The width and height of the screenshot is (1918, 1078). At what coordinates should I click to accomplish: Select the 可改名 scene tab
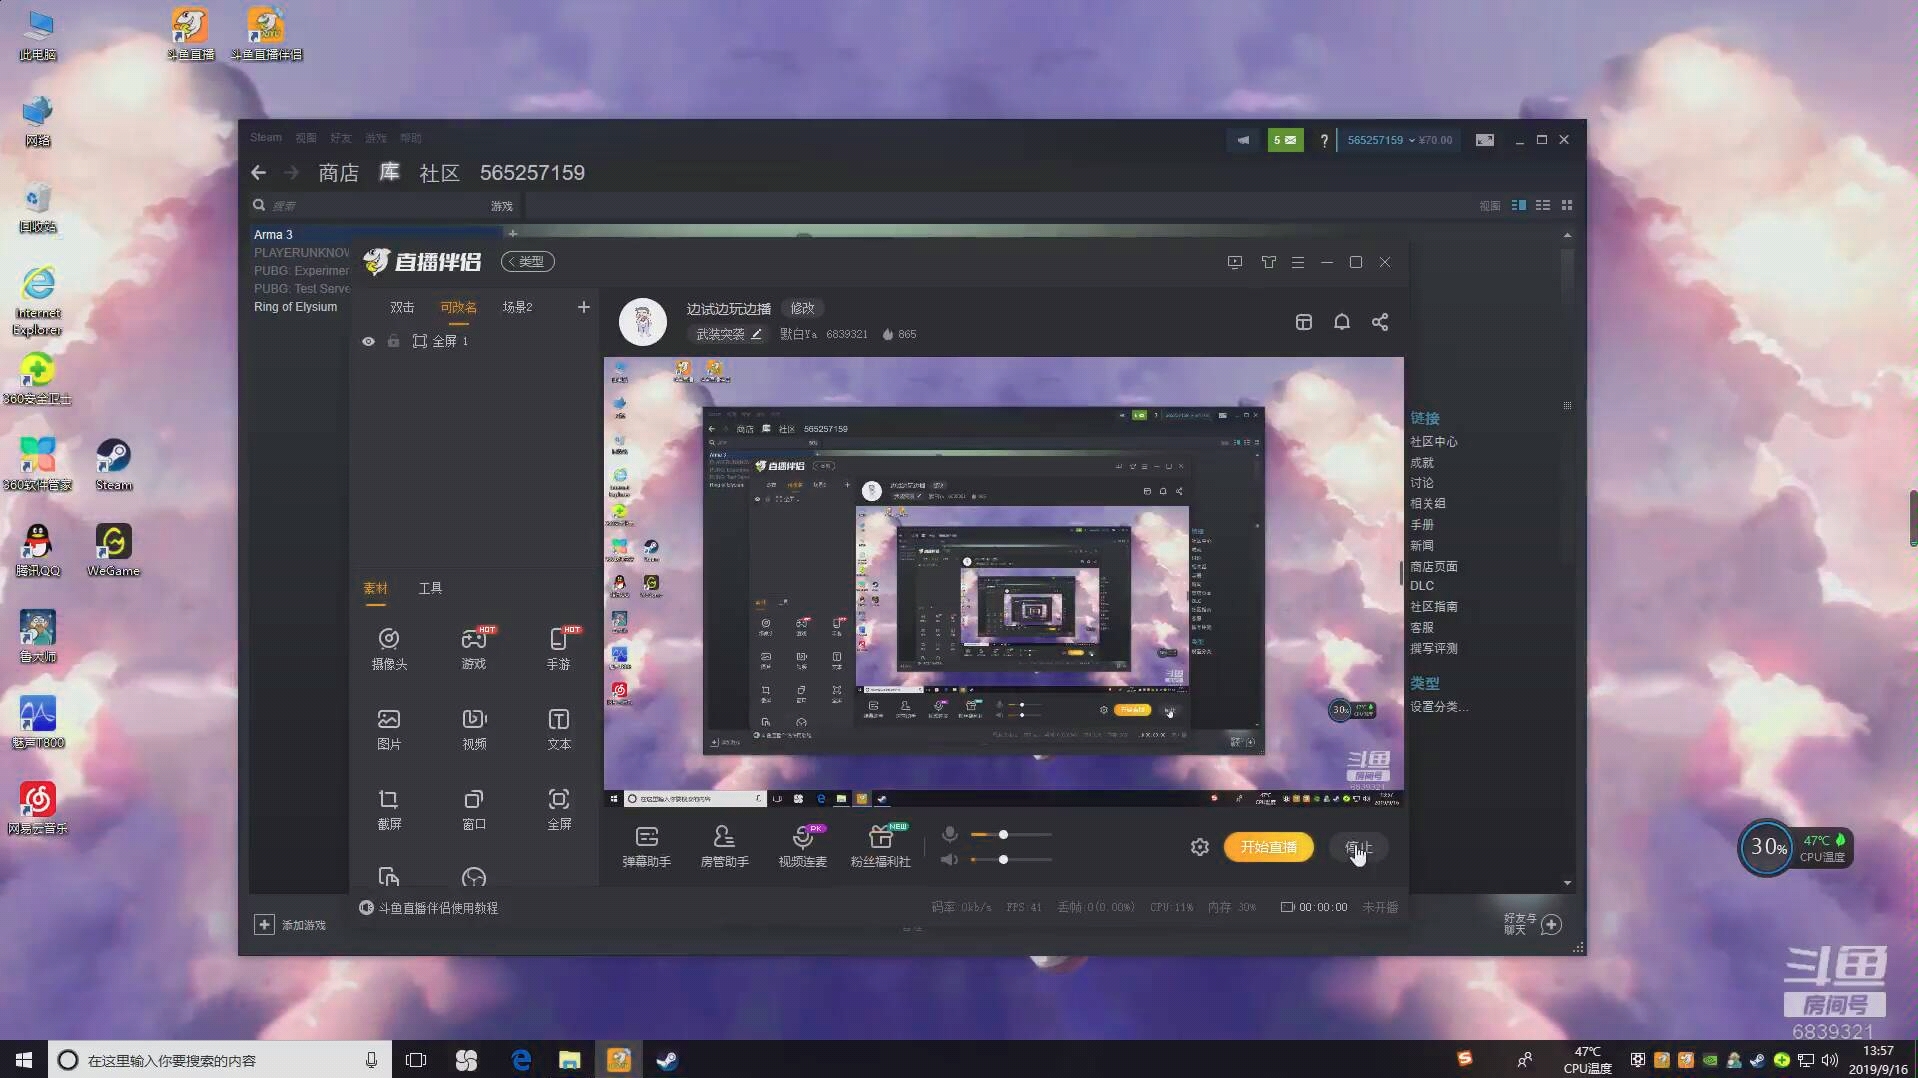459,307
